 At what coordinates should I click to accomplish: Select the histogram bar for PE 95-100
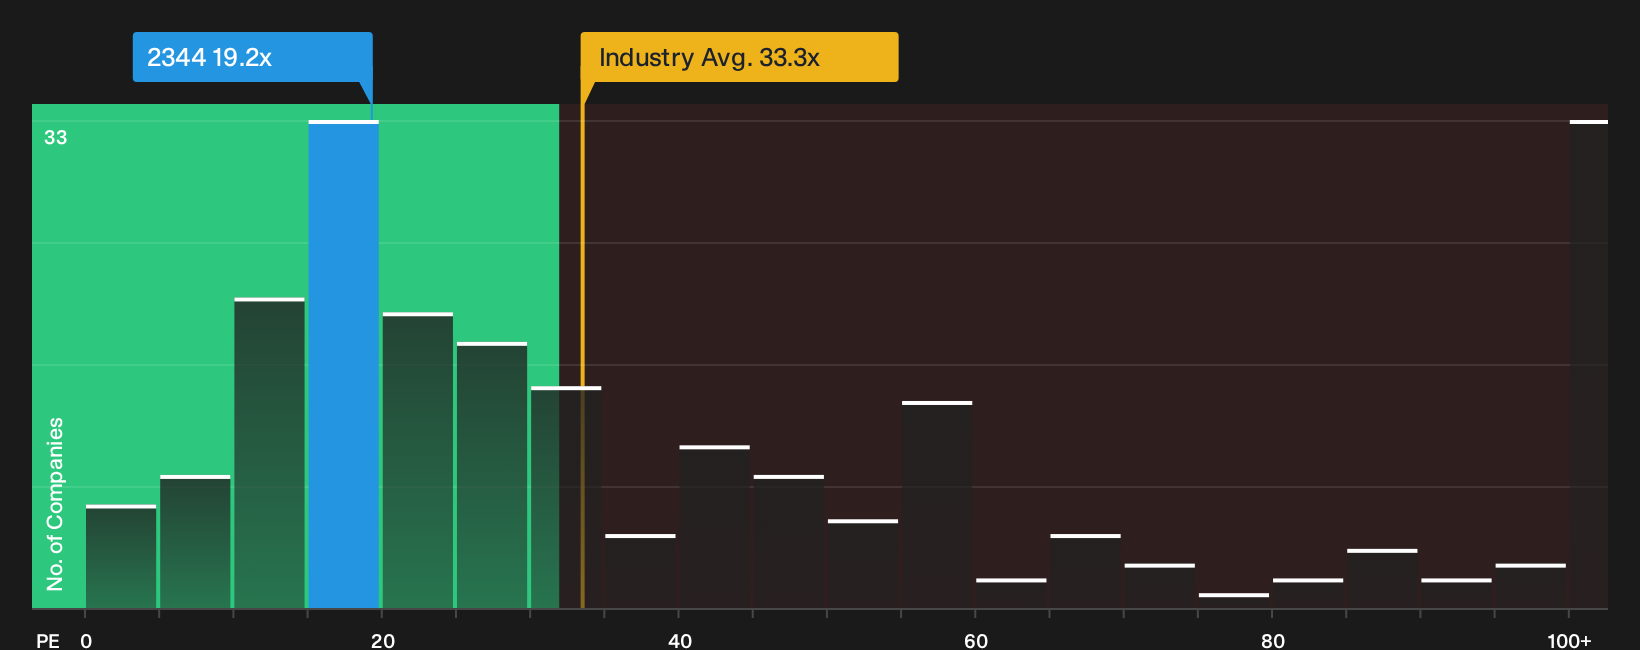point(1531,586)
